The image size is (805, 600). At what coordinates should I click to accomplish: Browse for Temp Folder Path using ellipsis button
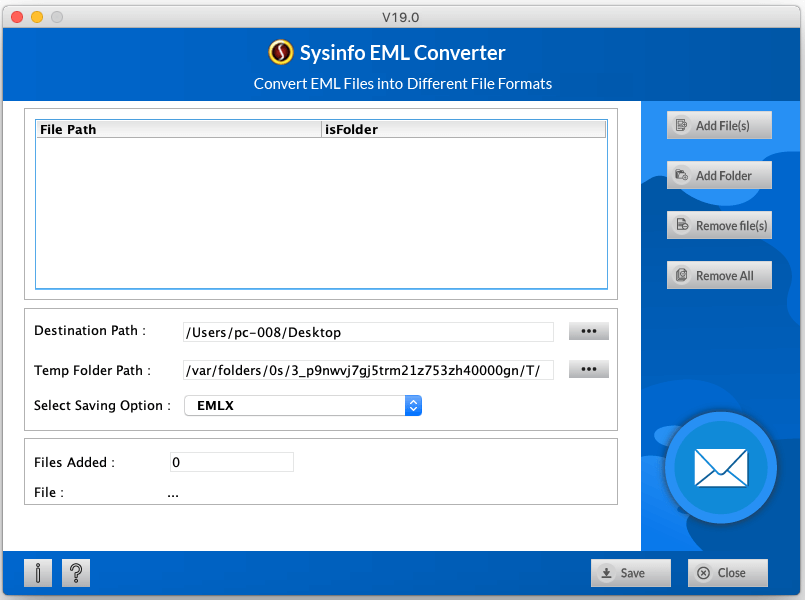tap(588, 370)
